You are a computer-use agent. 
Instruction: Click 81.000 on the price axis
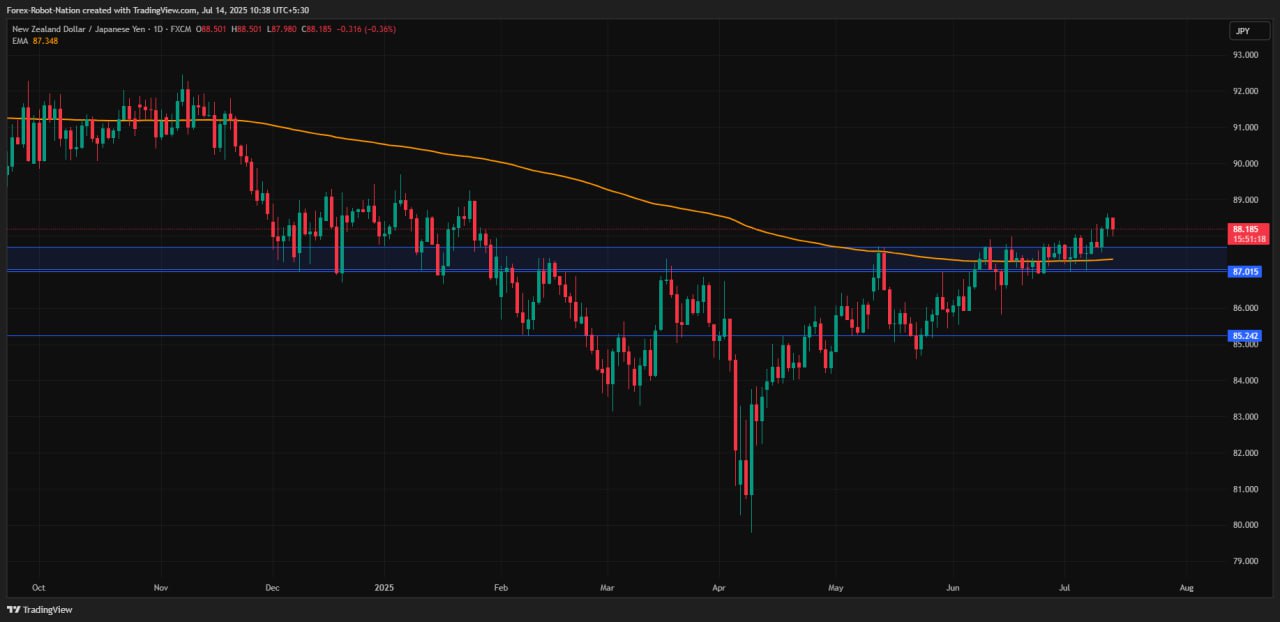pyautogui.click(x=1245, y=489)
